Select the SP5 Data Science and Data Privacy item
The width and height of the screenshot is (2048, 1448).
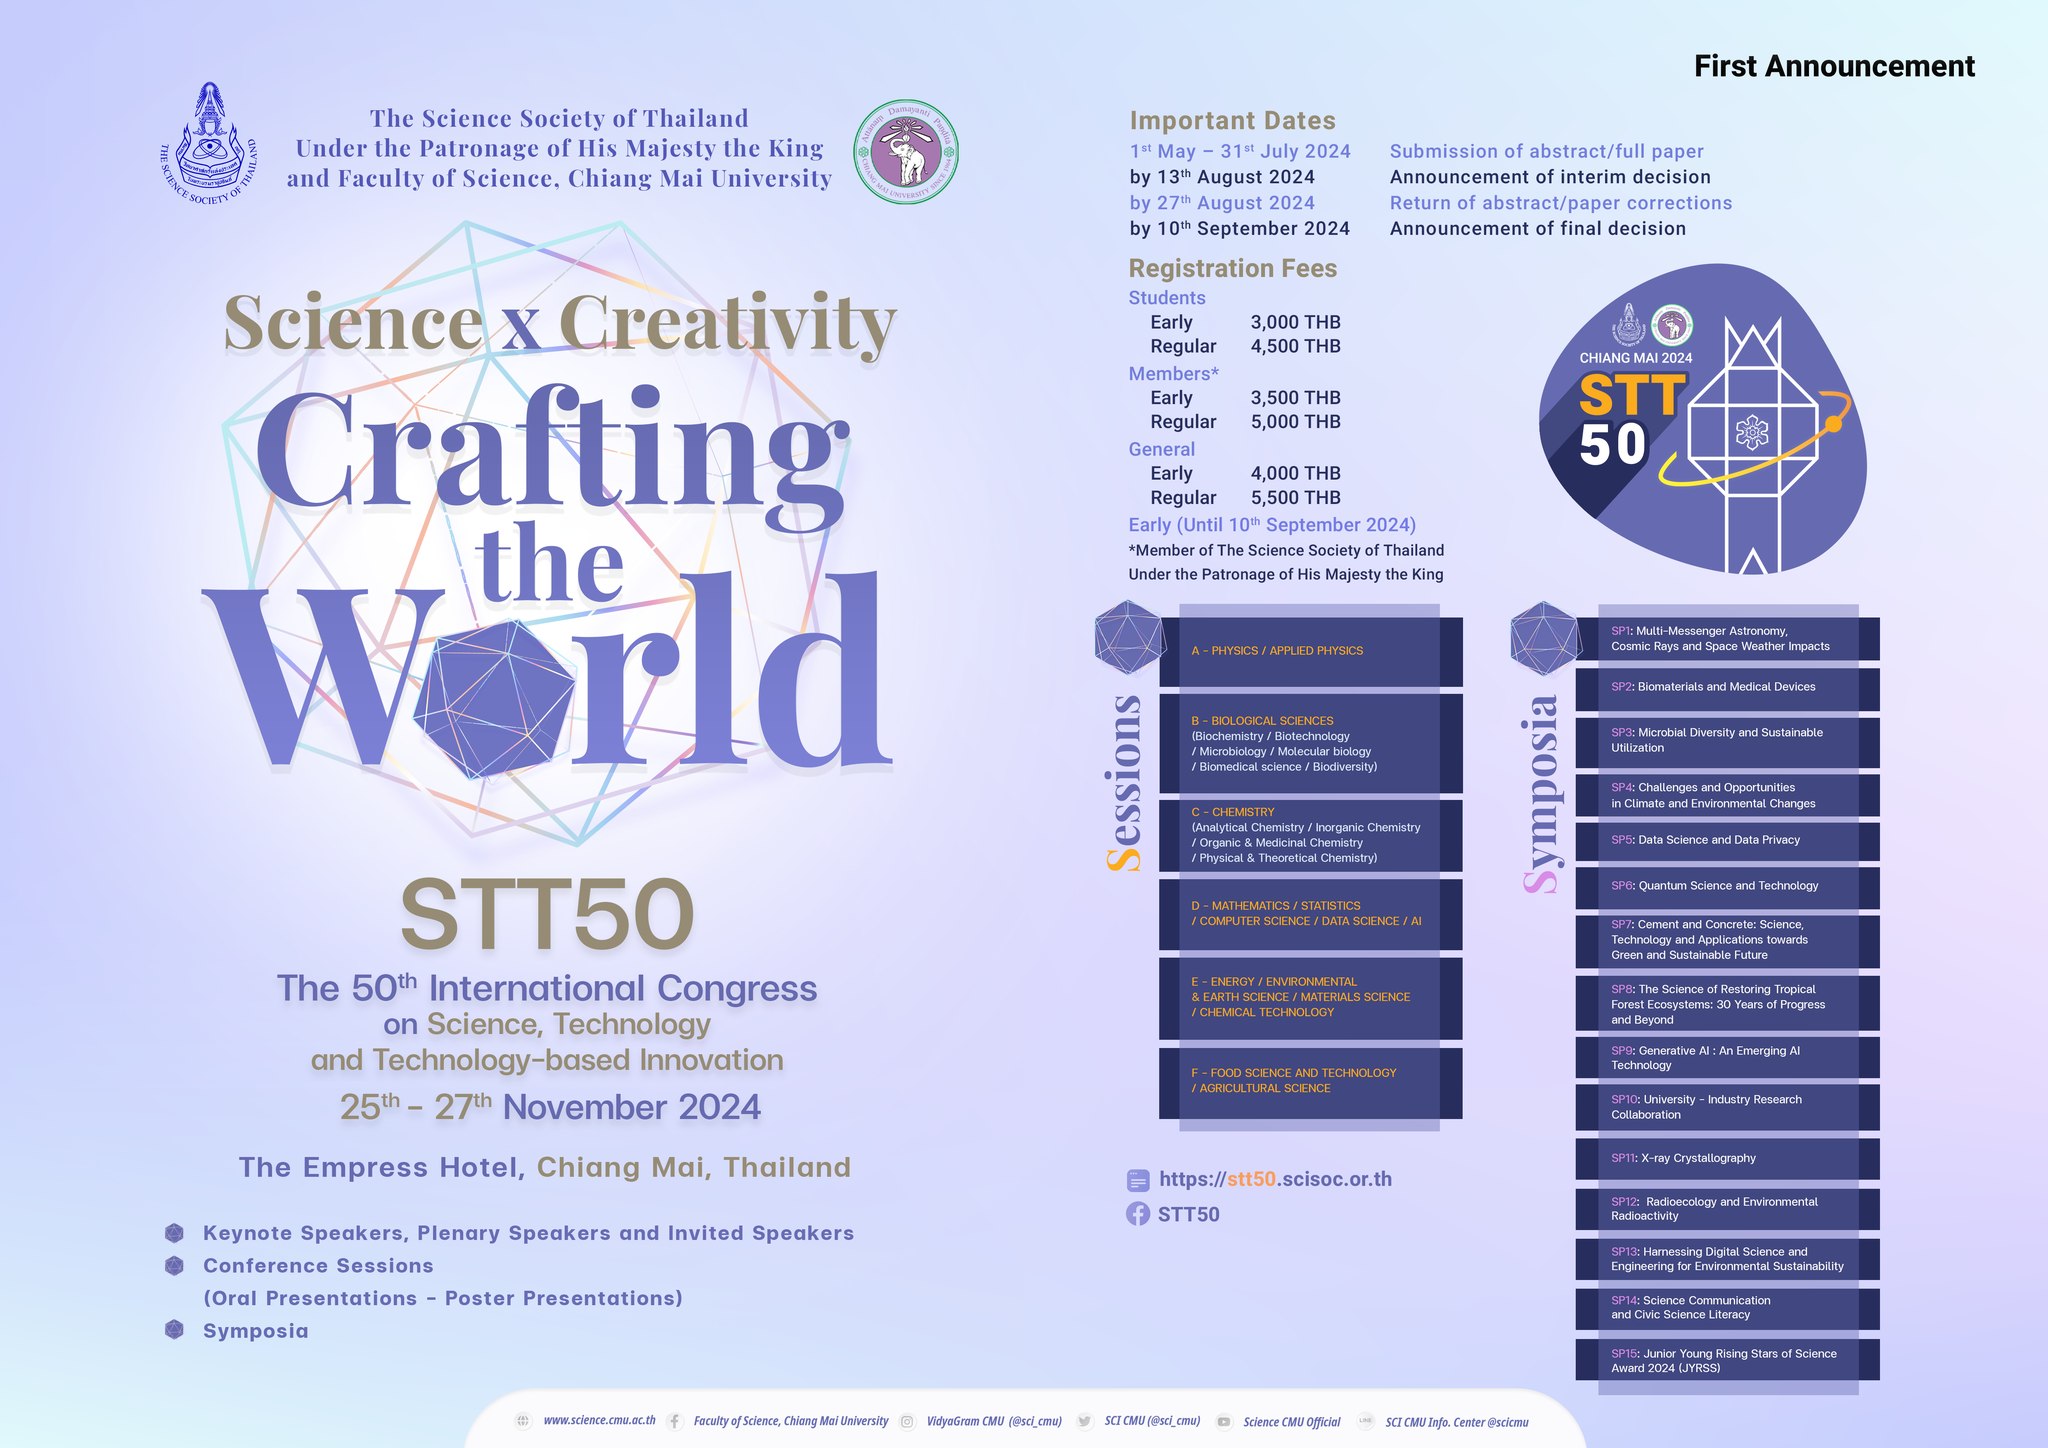click(x=1726, y=840)
